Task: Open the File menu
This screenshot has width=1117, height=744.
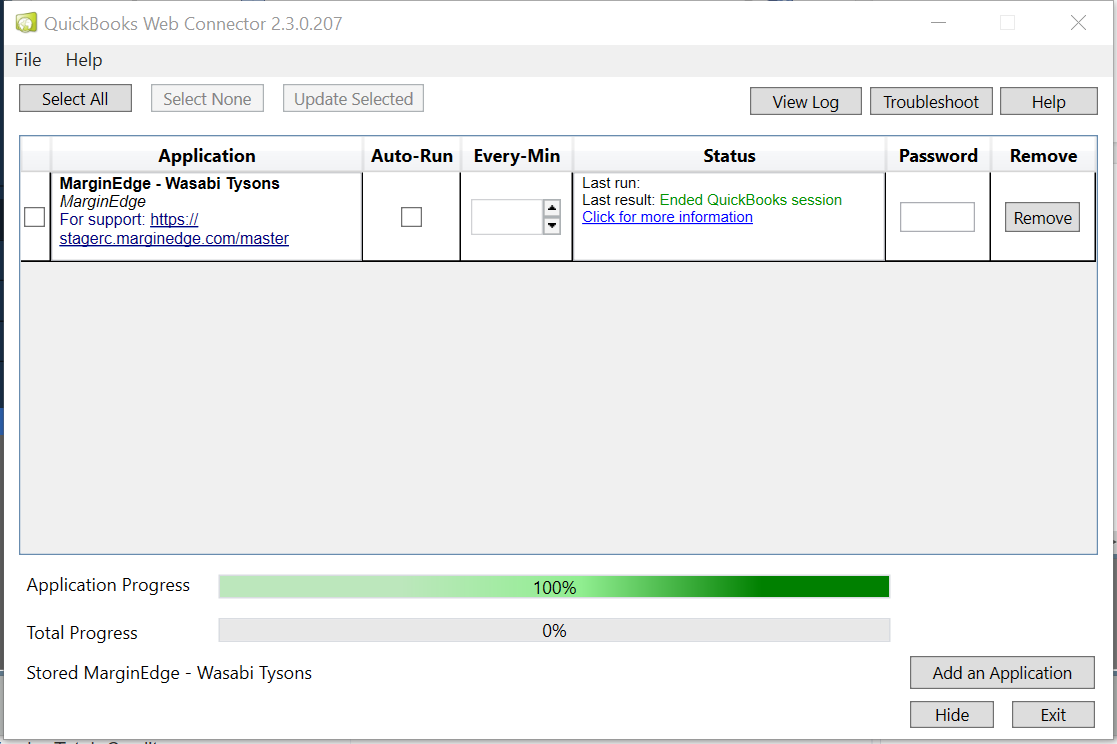Action: click(28, 60)
